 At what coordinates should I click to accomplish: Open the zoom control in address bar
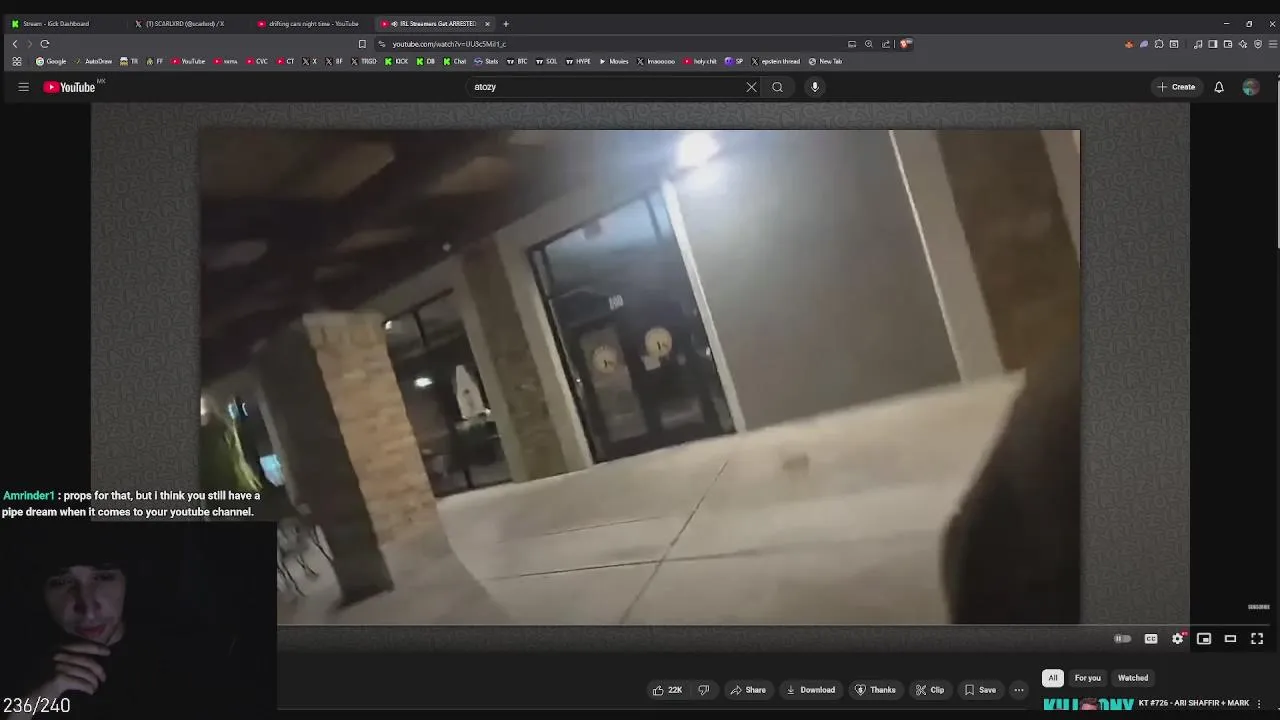[x=869, y=44]
